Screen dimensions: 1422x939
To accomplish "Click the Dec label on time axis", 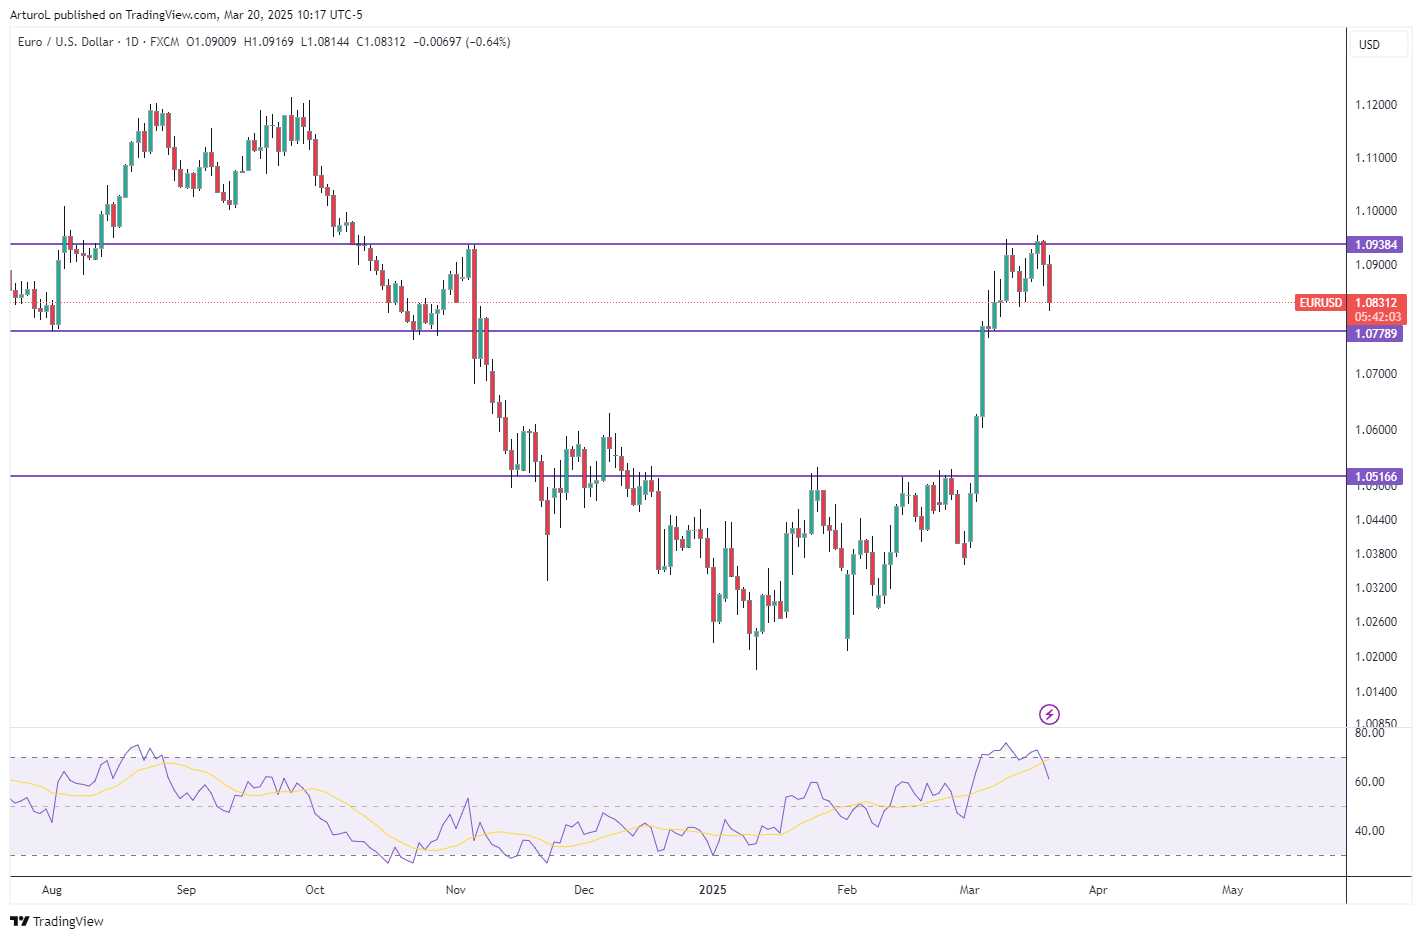I will click(584, 890).
